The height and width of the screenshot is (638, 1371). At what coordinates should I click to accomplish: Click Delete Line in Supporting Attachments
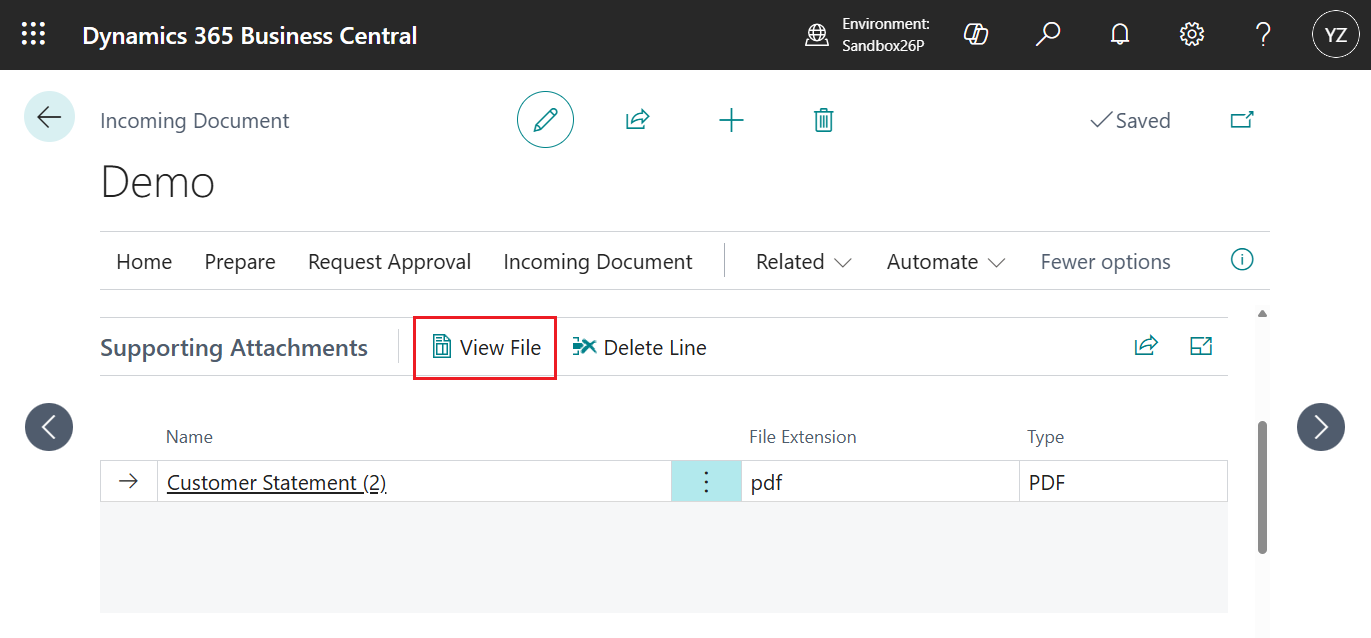click(640, 347)
